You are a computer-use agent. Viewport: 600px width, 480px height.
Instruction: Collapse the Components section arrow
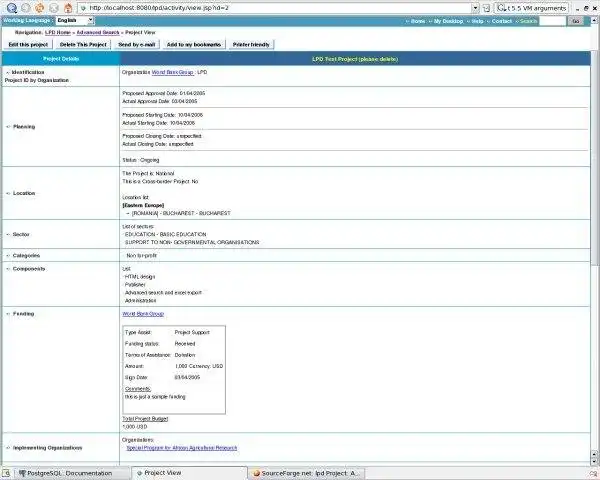pos(8,269)
